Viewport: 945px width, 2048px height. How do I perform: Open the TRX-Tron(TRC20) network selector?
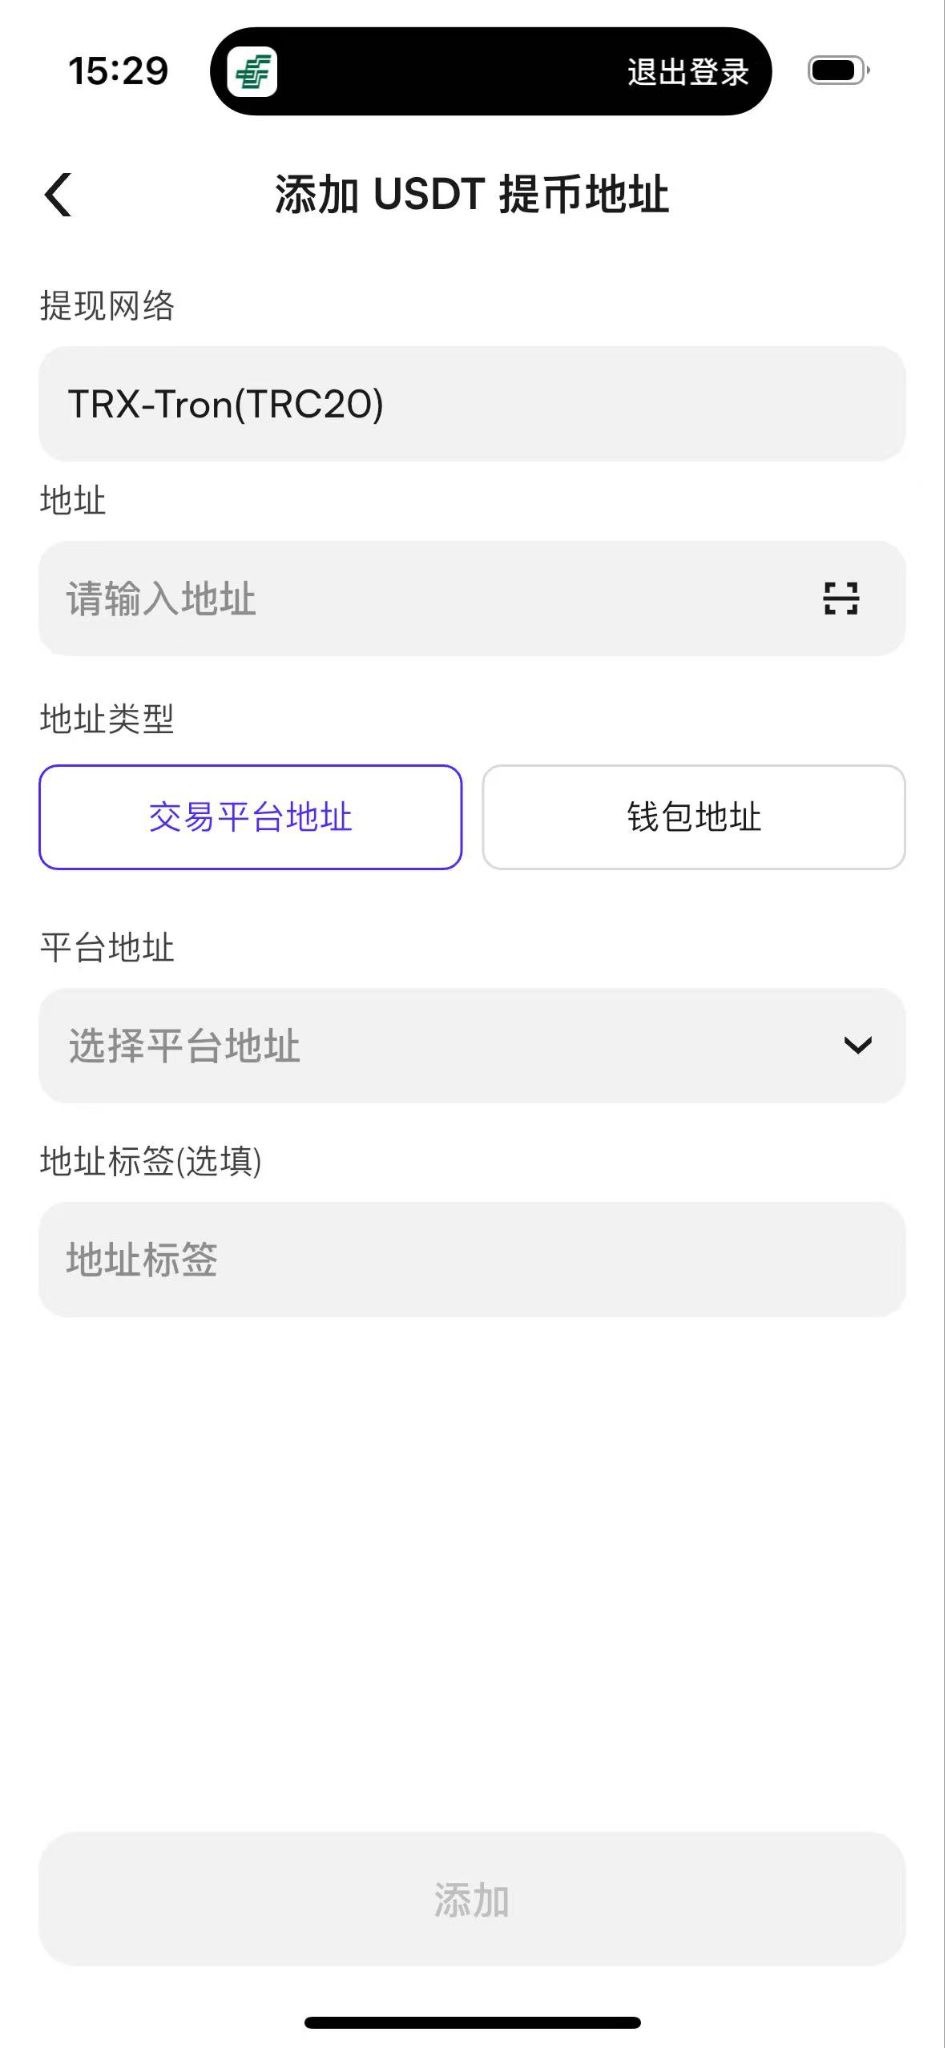472,404
